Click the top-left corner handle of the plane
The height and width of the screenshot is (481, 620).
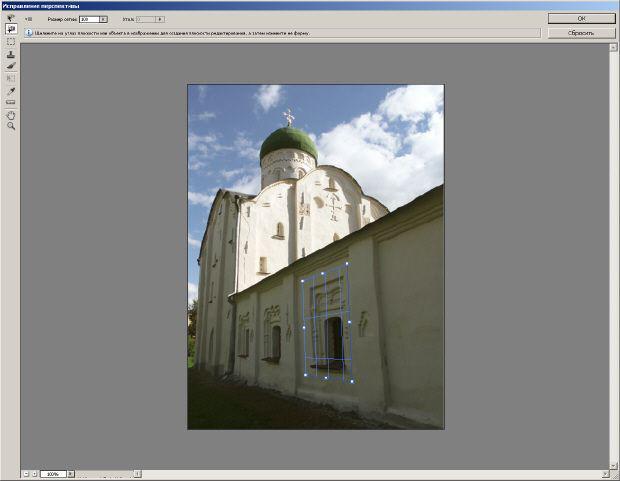click(302, 281)
